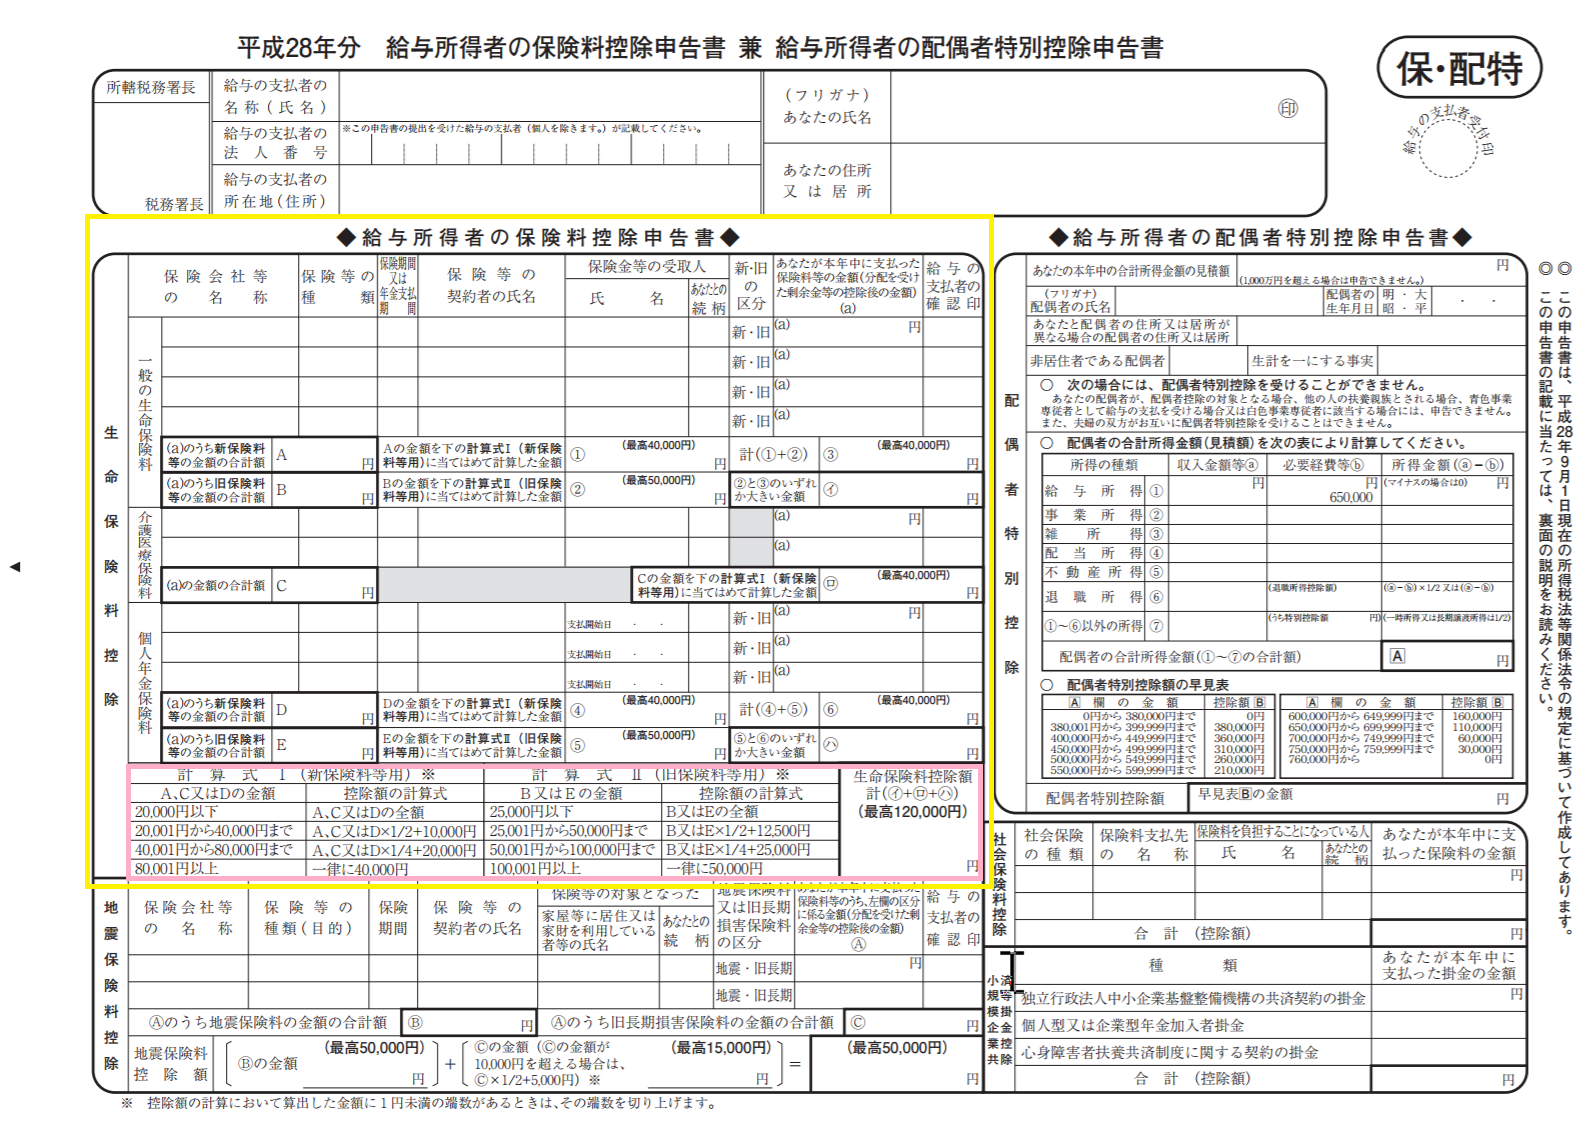Select the circle before 配偶者特別控除額の早見表

(1047, 685)
